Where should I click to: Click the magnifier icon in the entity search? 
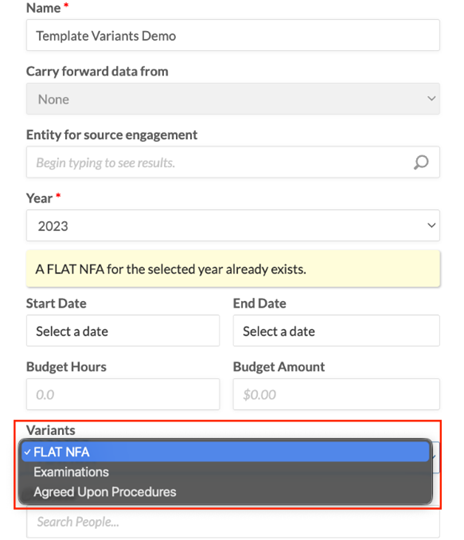pyautogui.click(x=421, y=162)
